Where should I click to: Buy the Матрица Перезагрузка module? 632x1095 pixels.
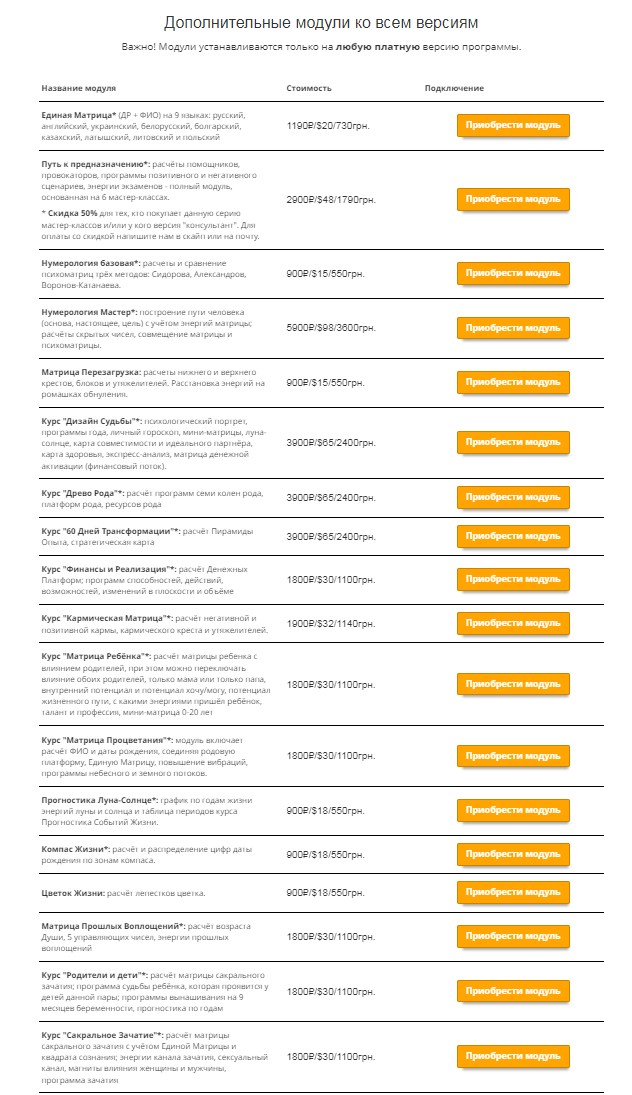[513, 382]
